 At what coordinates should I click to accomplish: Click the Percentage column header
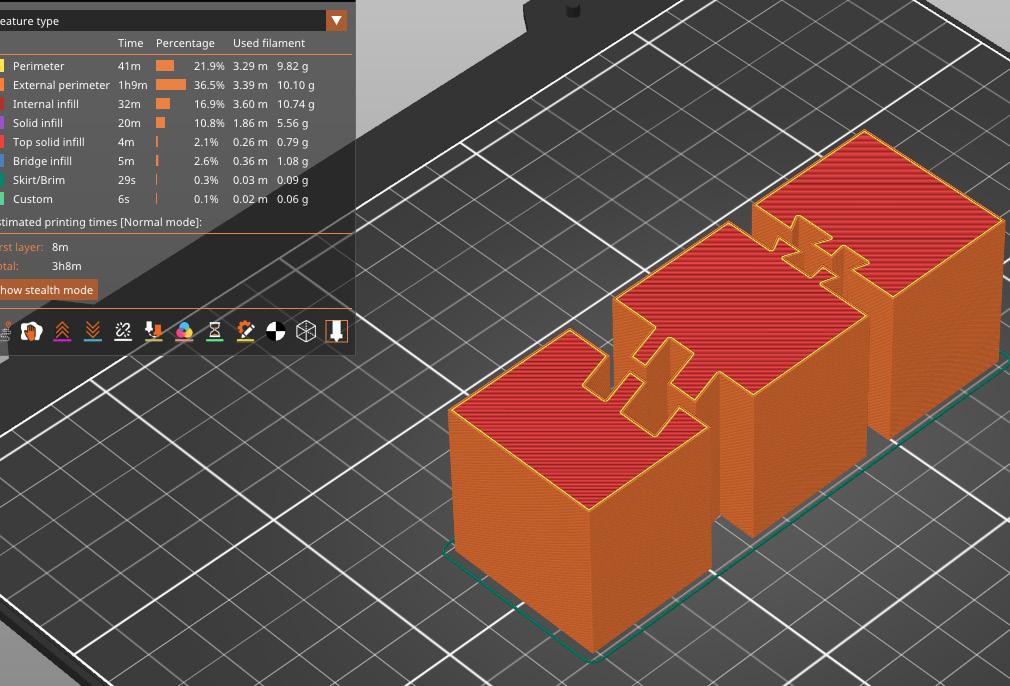[185, 43]
